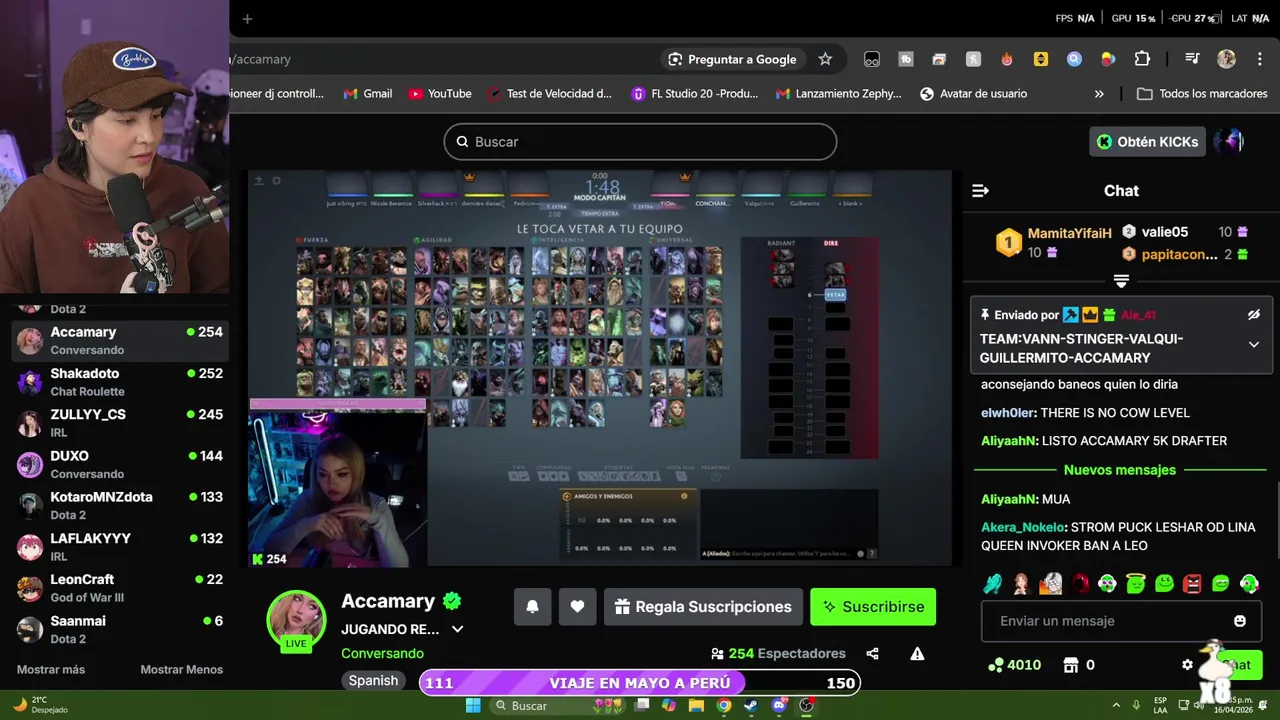Open LeonCraft channel in sidebar
This screenshot has width=1280, height=720.
pos(120,588)
